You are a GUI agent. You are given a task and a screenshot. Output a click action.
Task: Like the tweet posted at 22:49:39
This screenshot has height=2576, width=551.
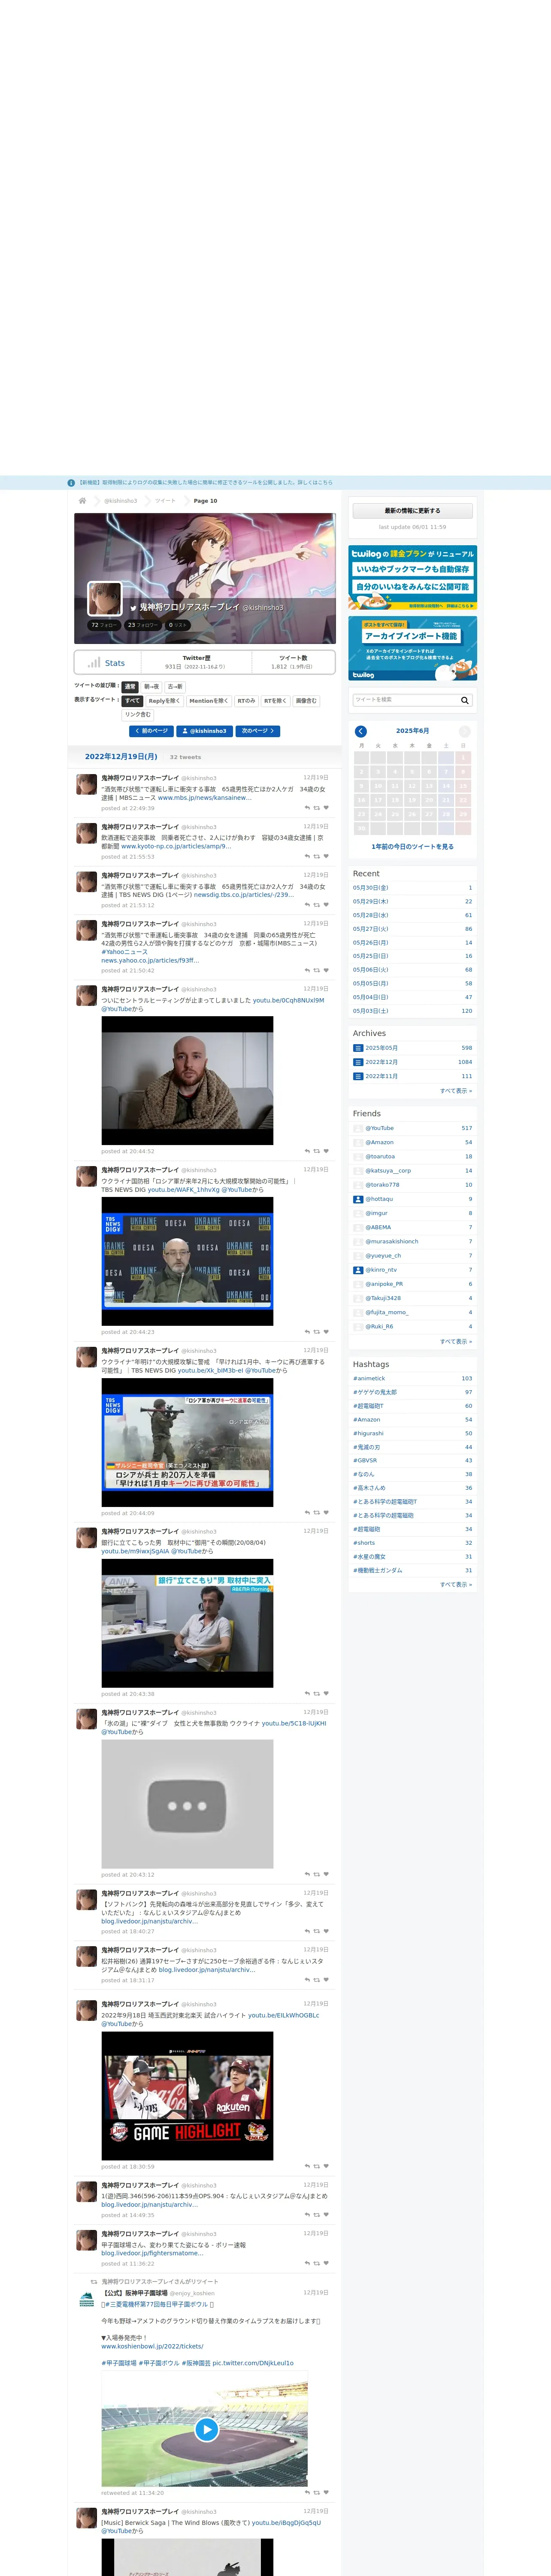coord(326,808)
